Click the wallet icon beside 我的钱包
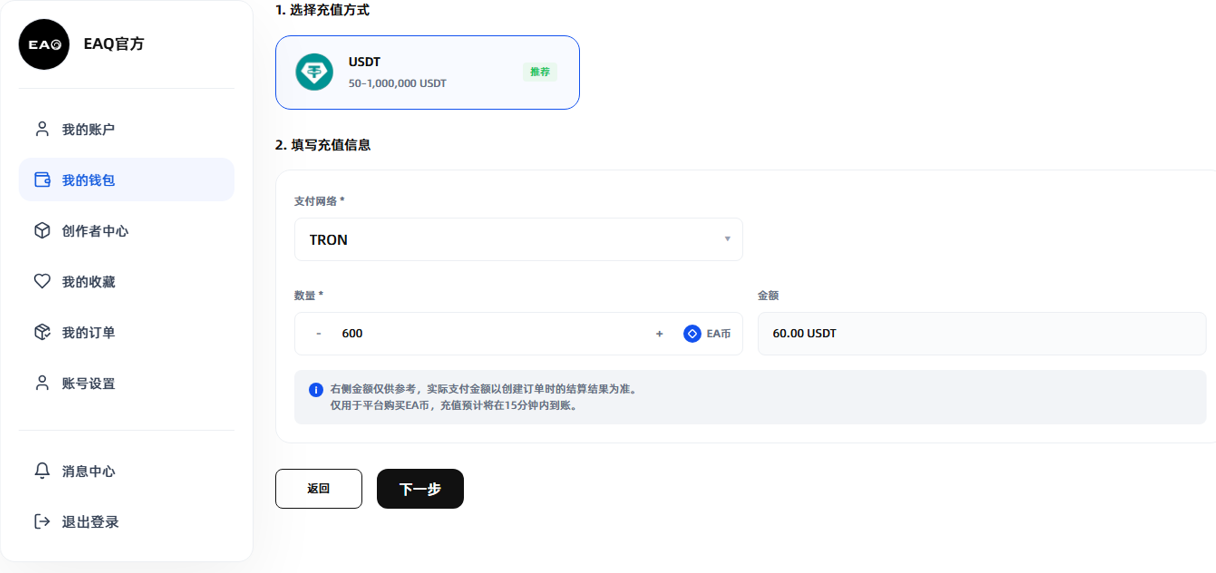This screenshot has height=573, width=1216. click(x=42, y=180)
